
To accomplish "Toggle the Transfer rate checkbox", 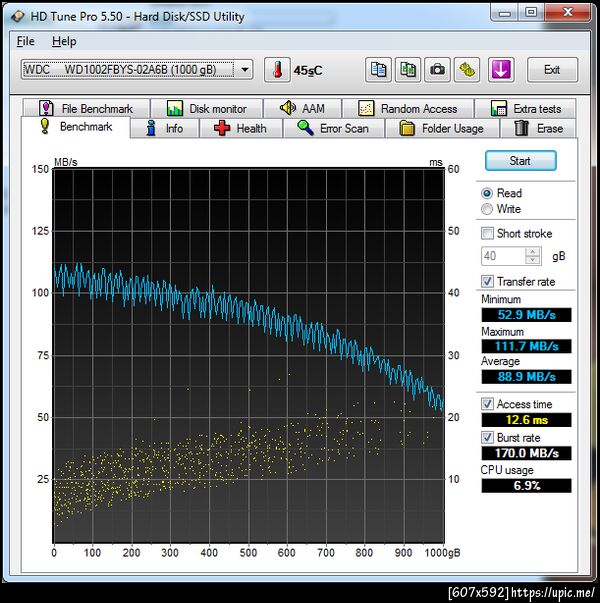I will [487, 281].
